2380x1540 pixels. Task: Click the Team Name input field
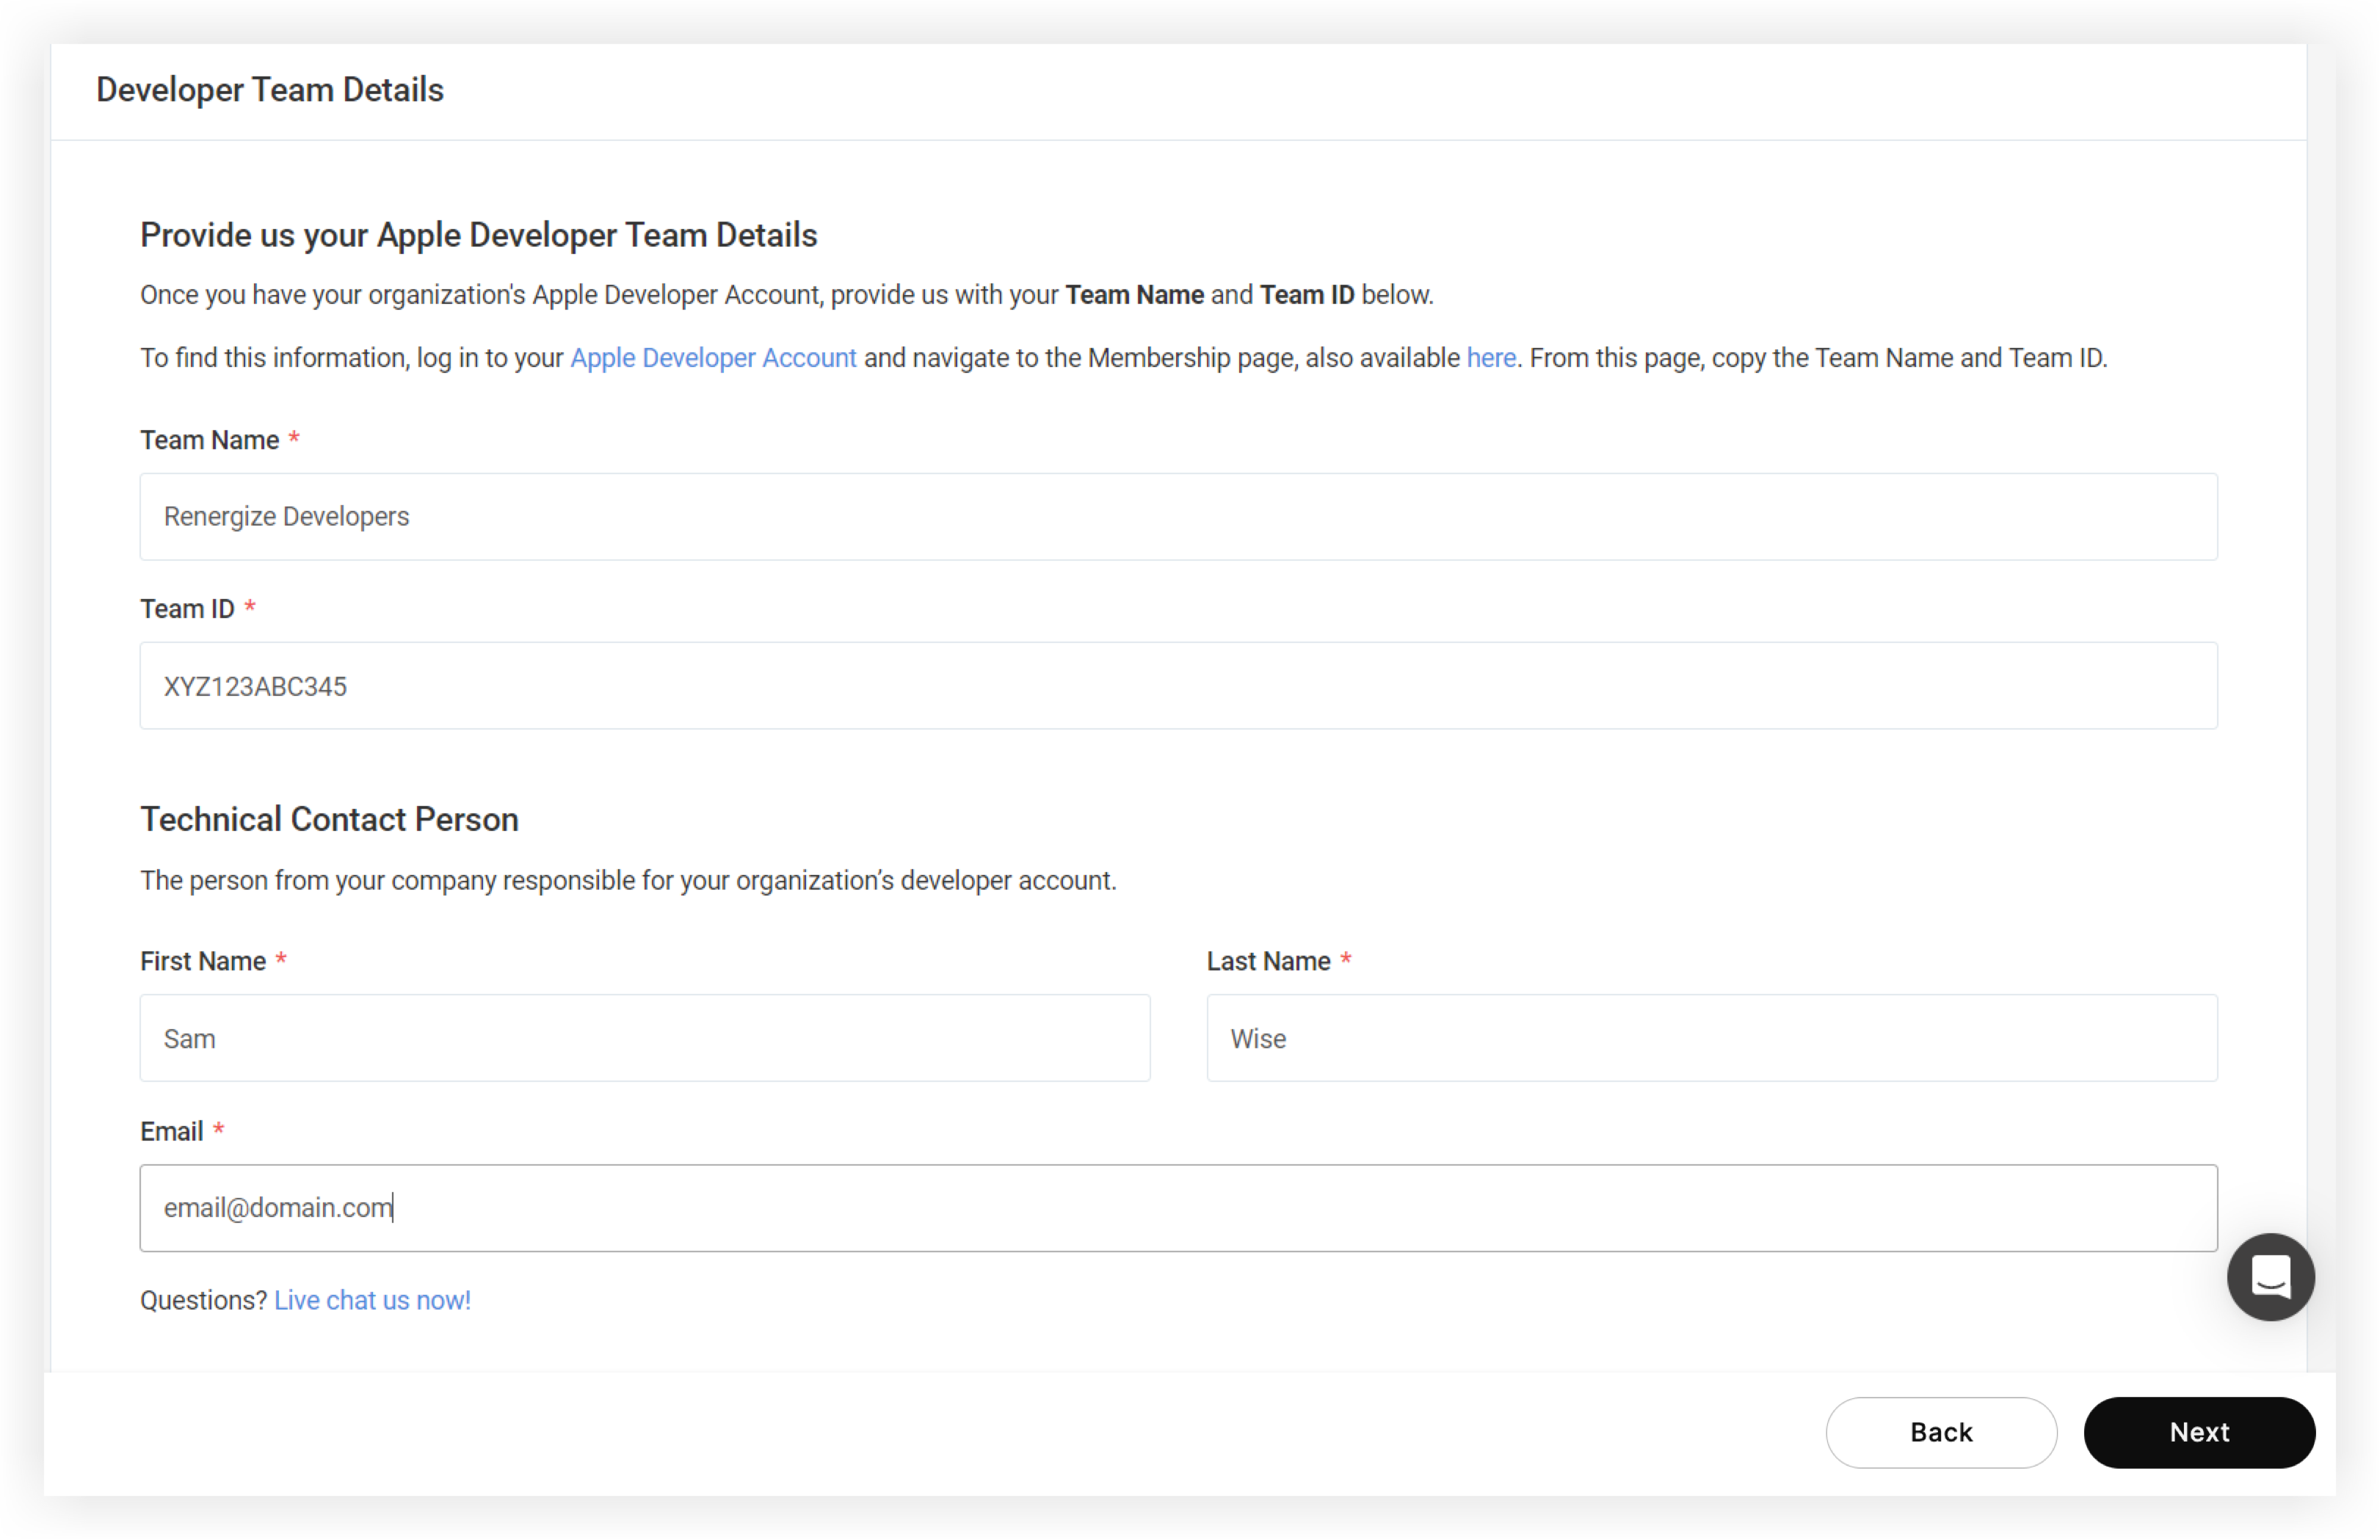pyautogui.click(x=1178, y=517)
